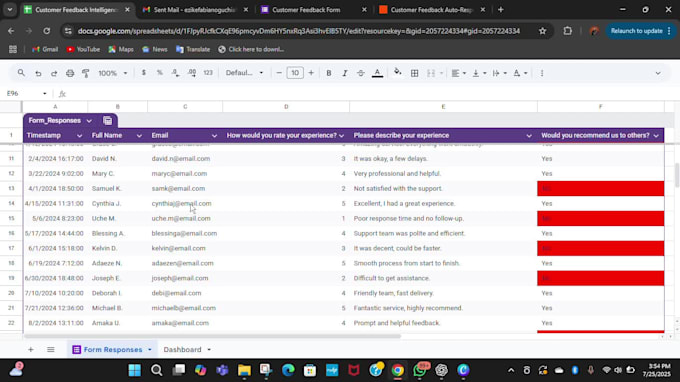Activate the paint format tool
Viewport: 680px width, 382px height.
tap(86, 73)
